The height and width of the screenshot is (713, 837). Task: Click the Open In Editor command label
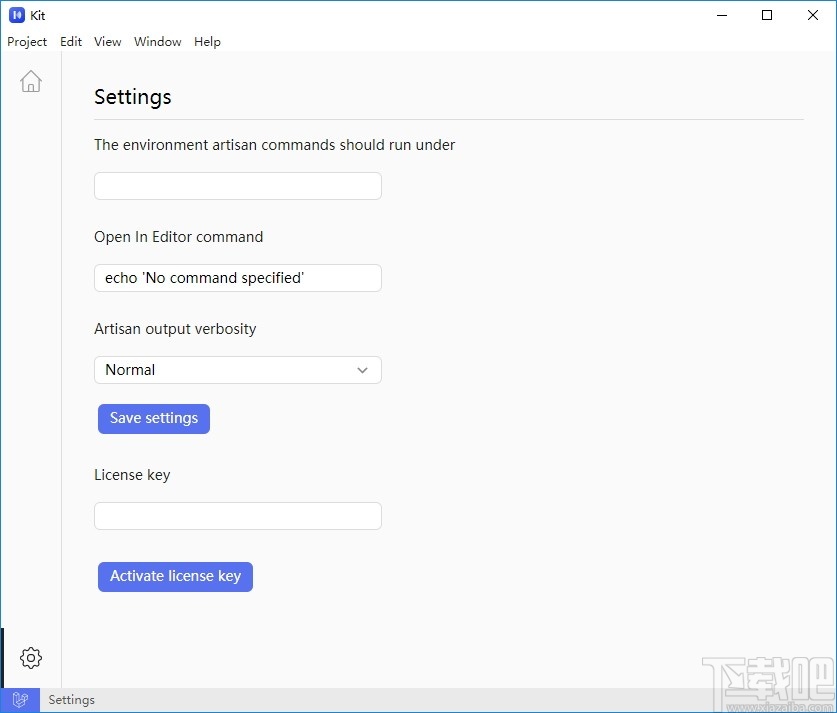(x=178, y=237)
